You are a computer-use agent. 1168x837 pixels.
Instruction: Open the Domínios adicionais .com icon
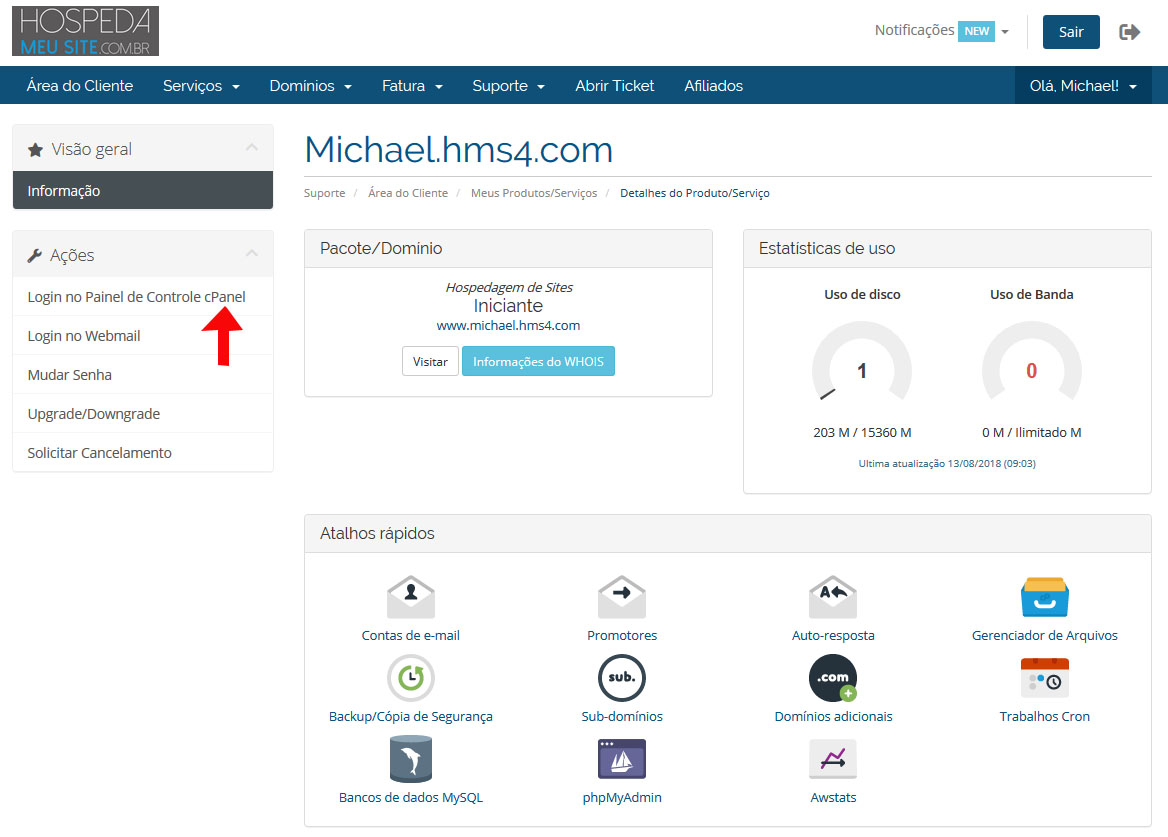coord(833,678)
